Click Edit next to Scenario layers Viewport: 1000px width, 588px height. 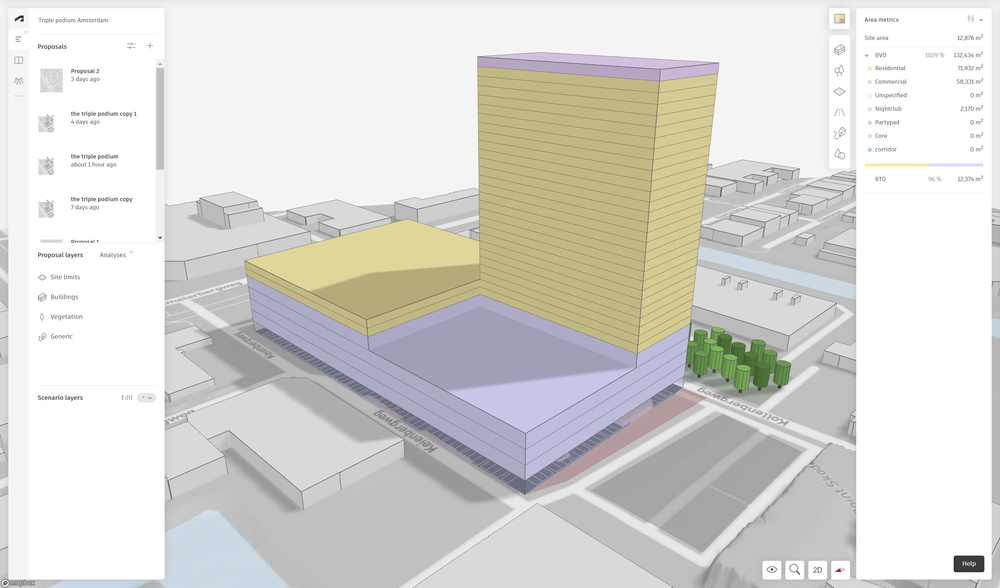pyautogui.click(x=127, y=398)
